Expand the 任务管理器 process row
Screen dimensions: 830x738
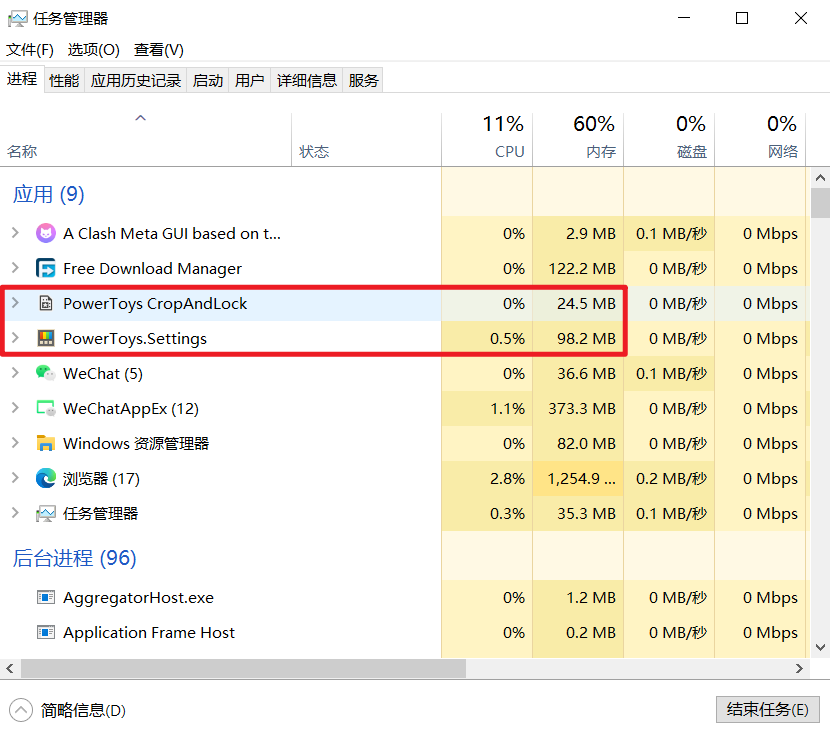tap(15, 512)
